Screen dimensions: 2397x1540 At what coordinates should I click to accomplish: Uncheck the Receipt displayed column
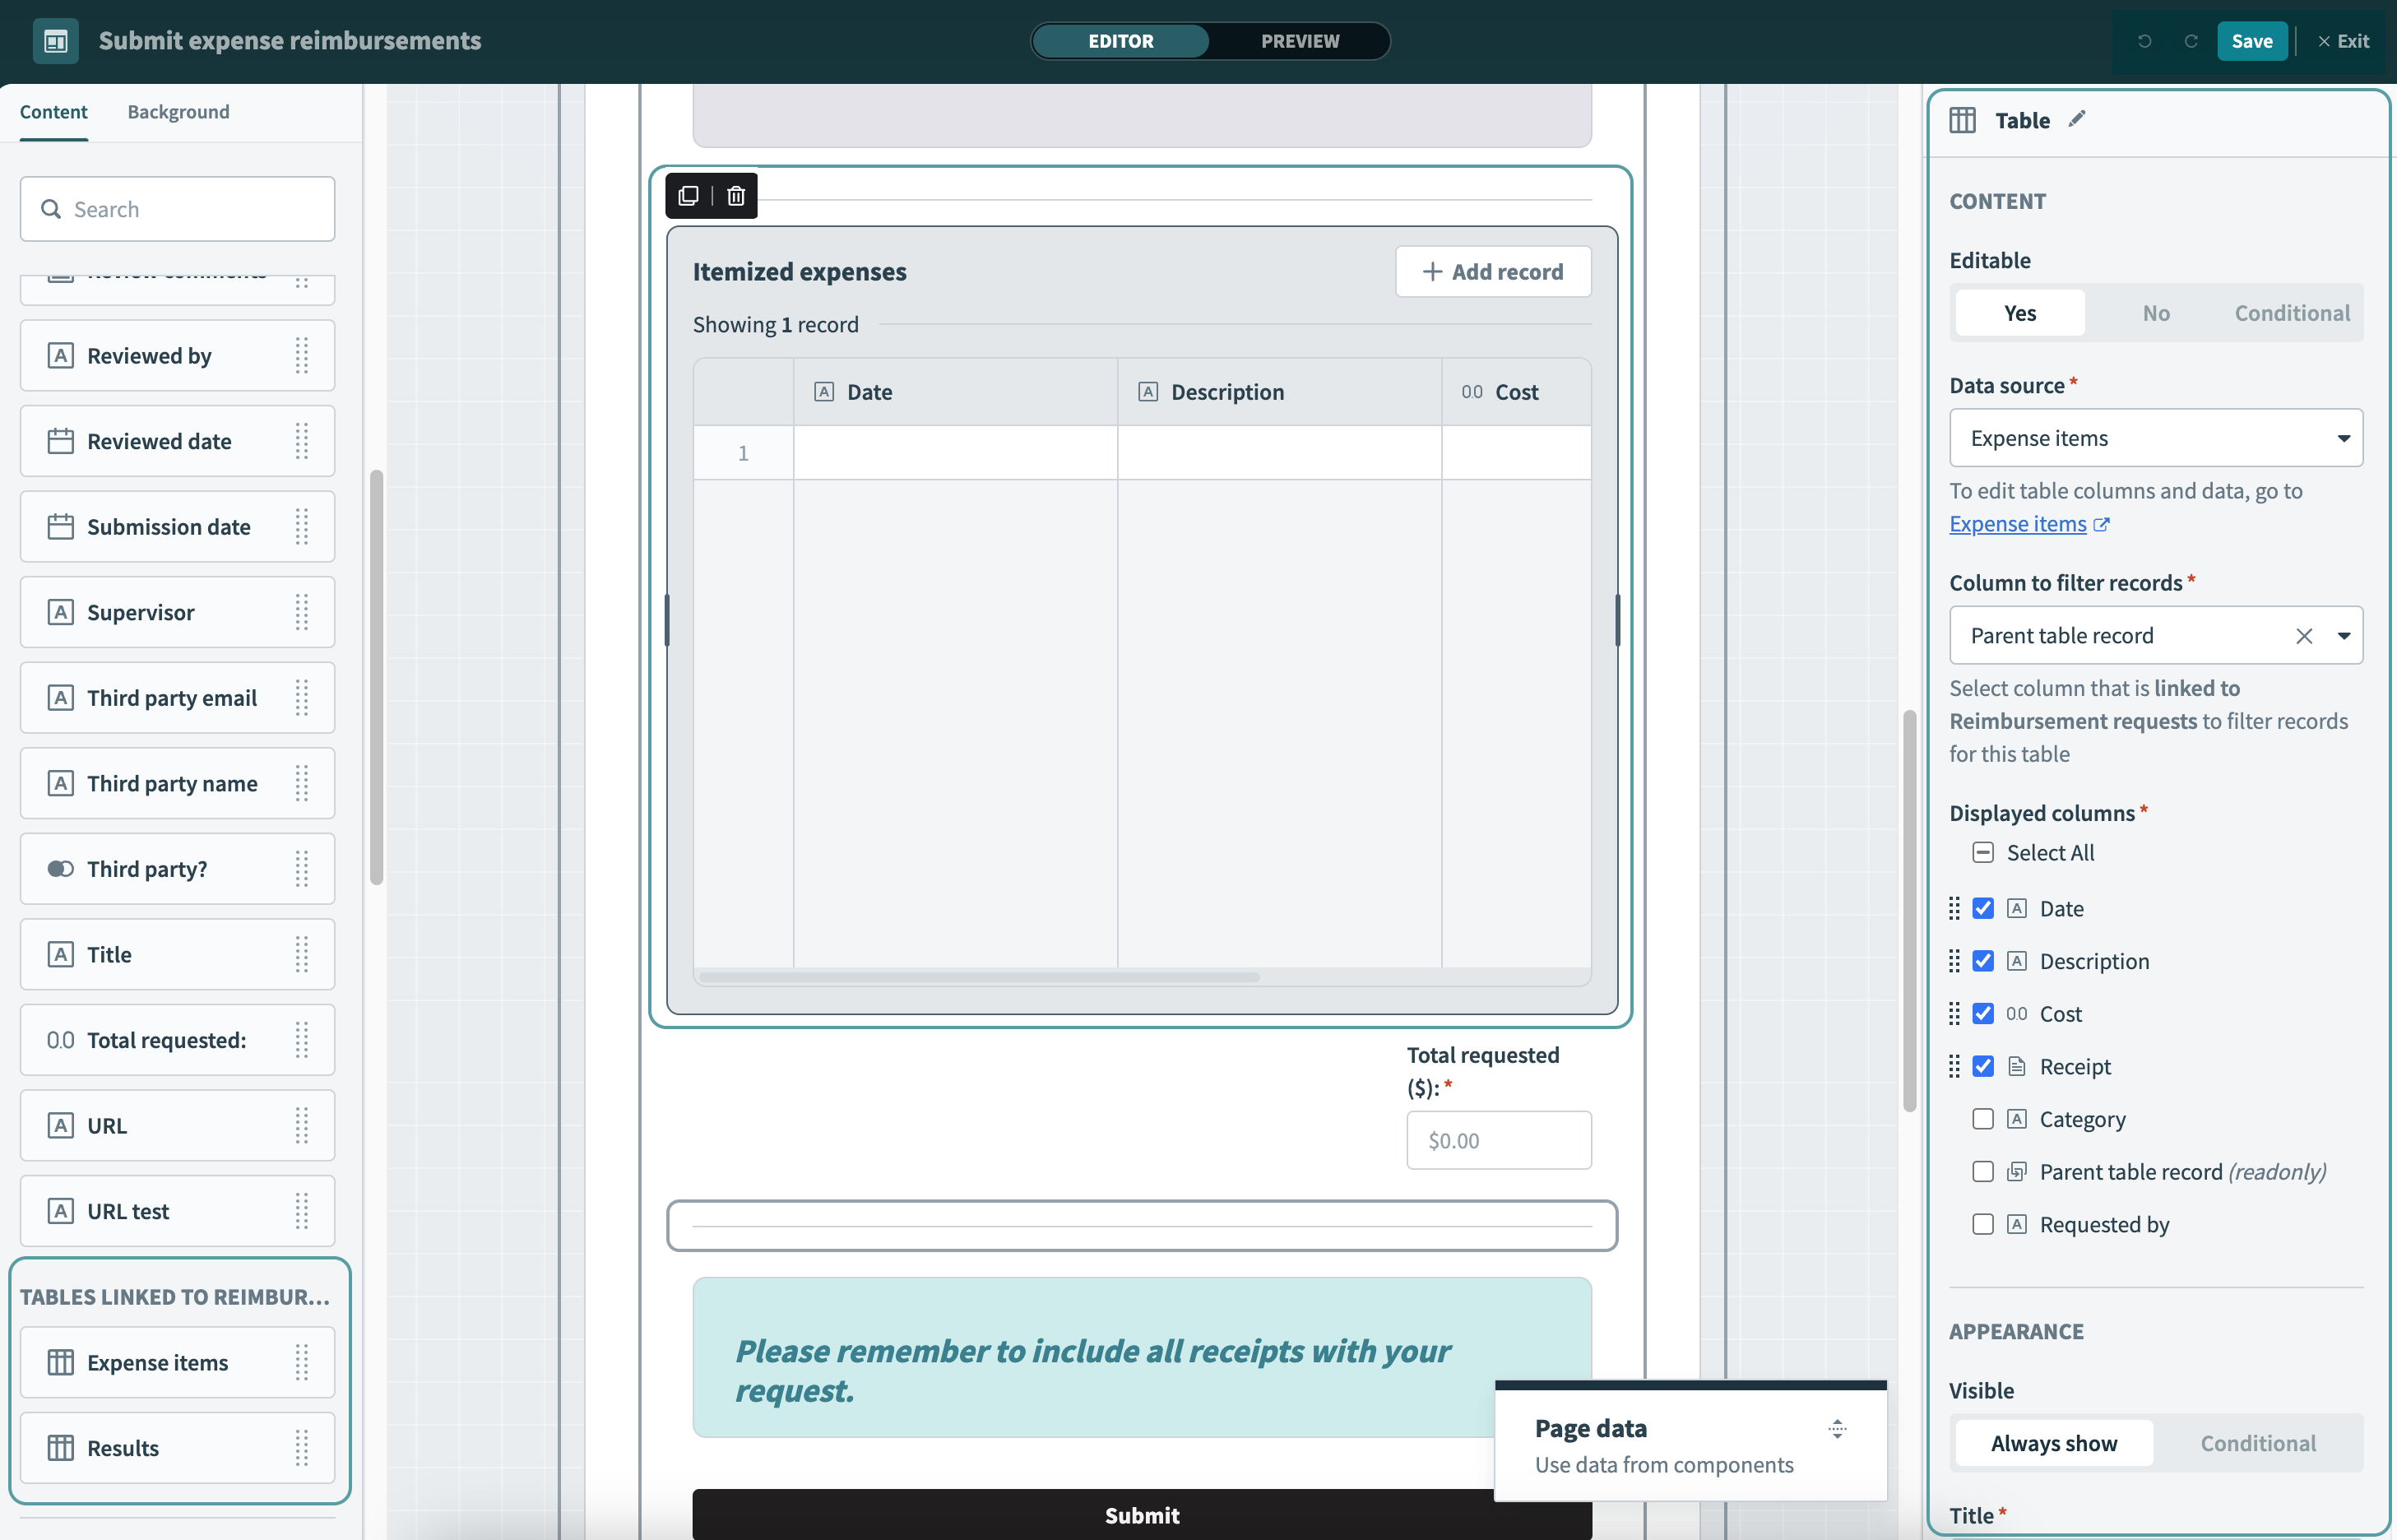[x=1983, y=1067]
